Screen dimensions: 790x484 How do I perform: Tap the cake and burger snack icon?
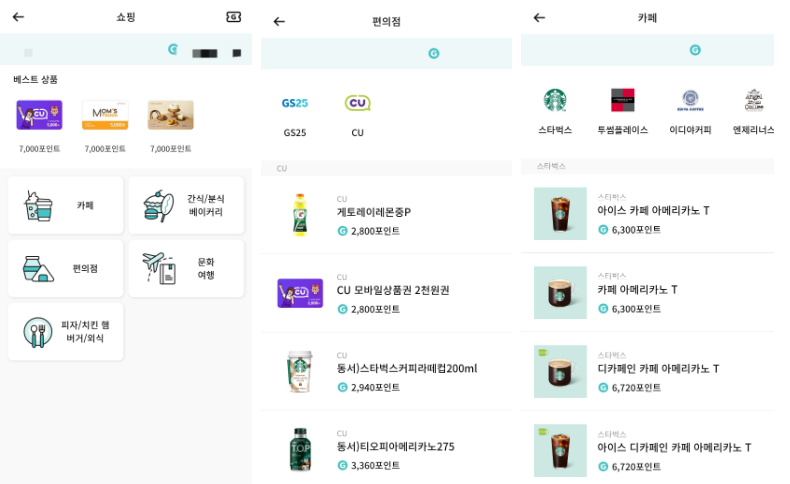[159, 206]
